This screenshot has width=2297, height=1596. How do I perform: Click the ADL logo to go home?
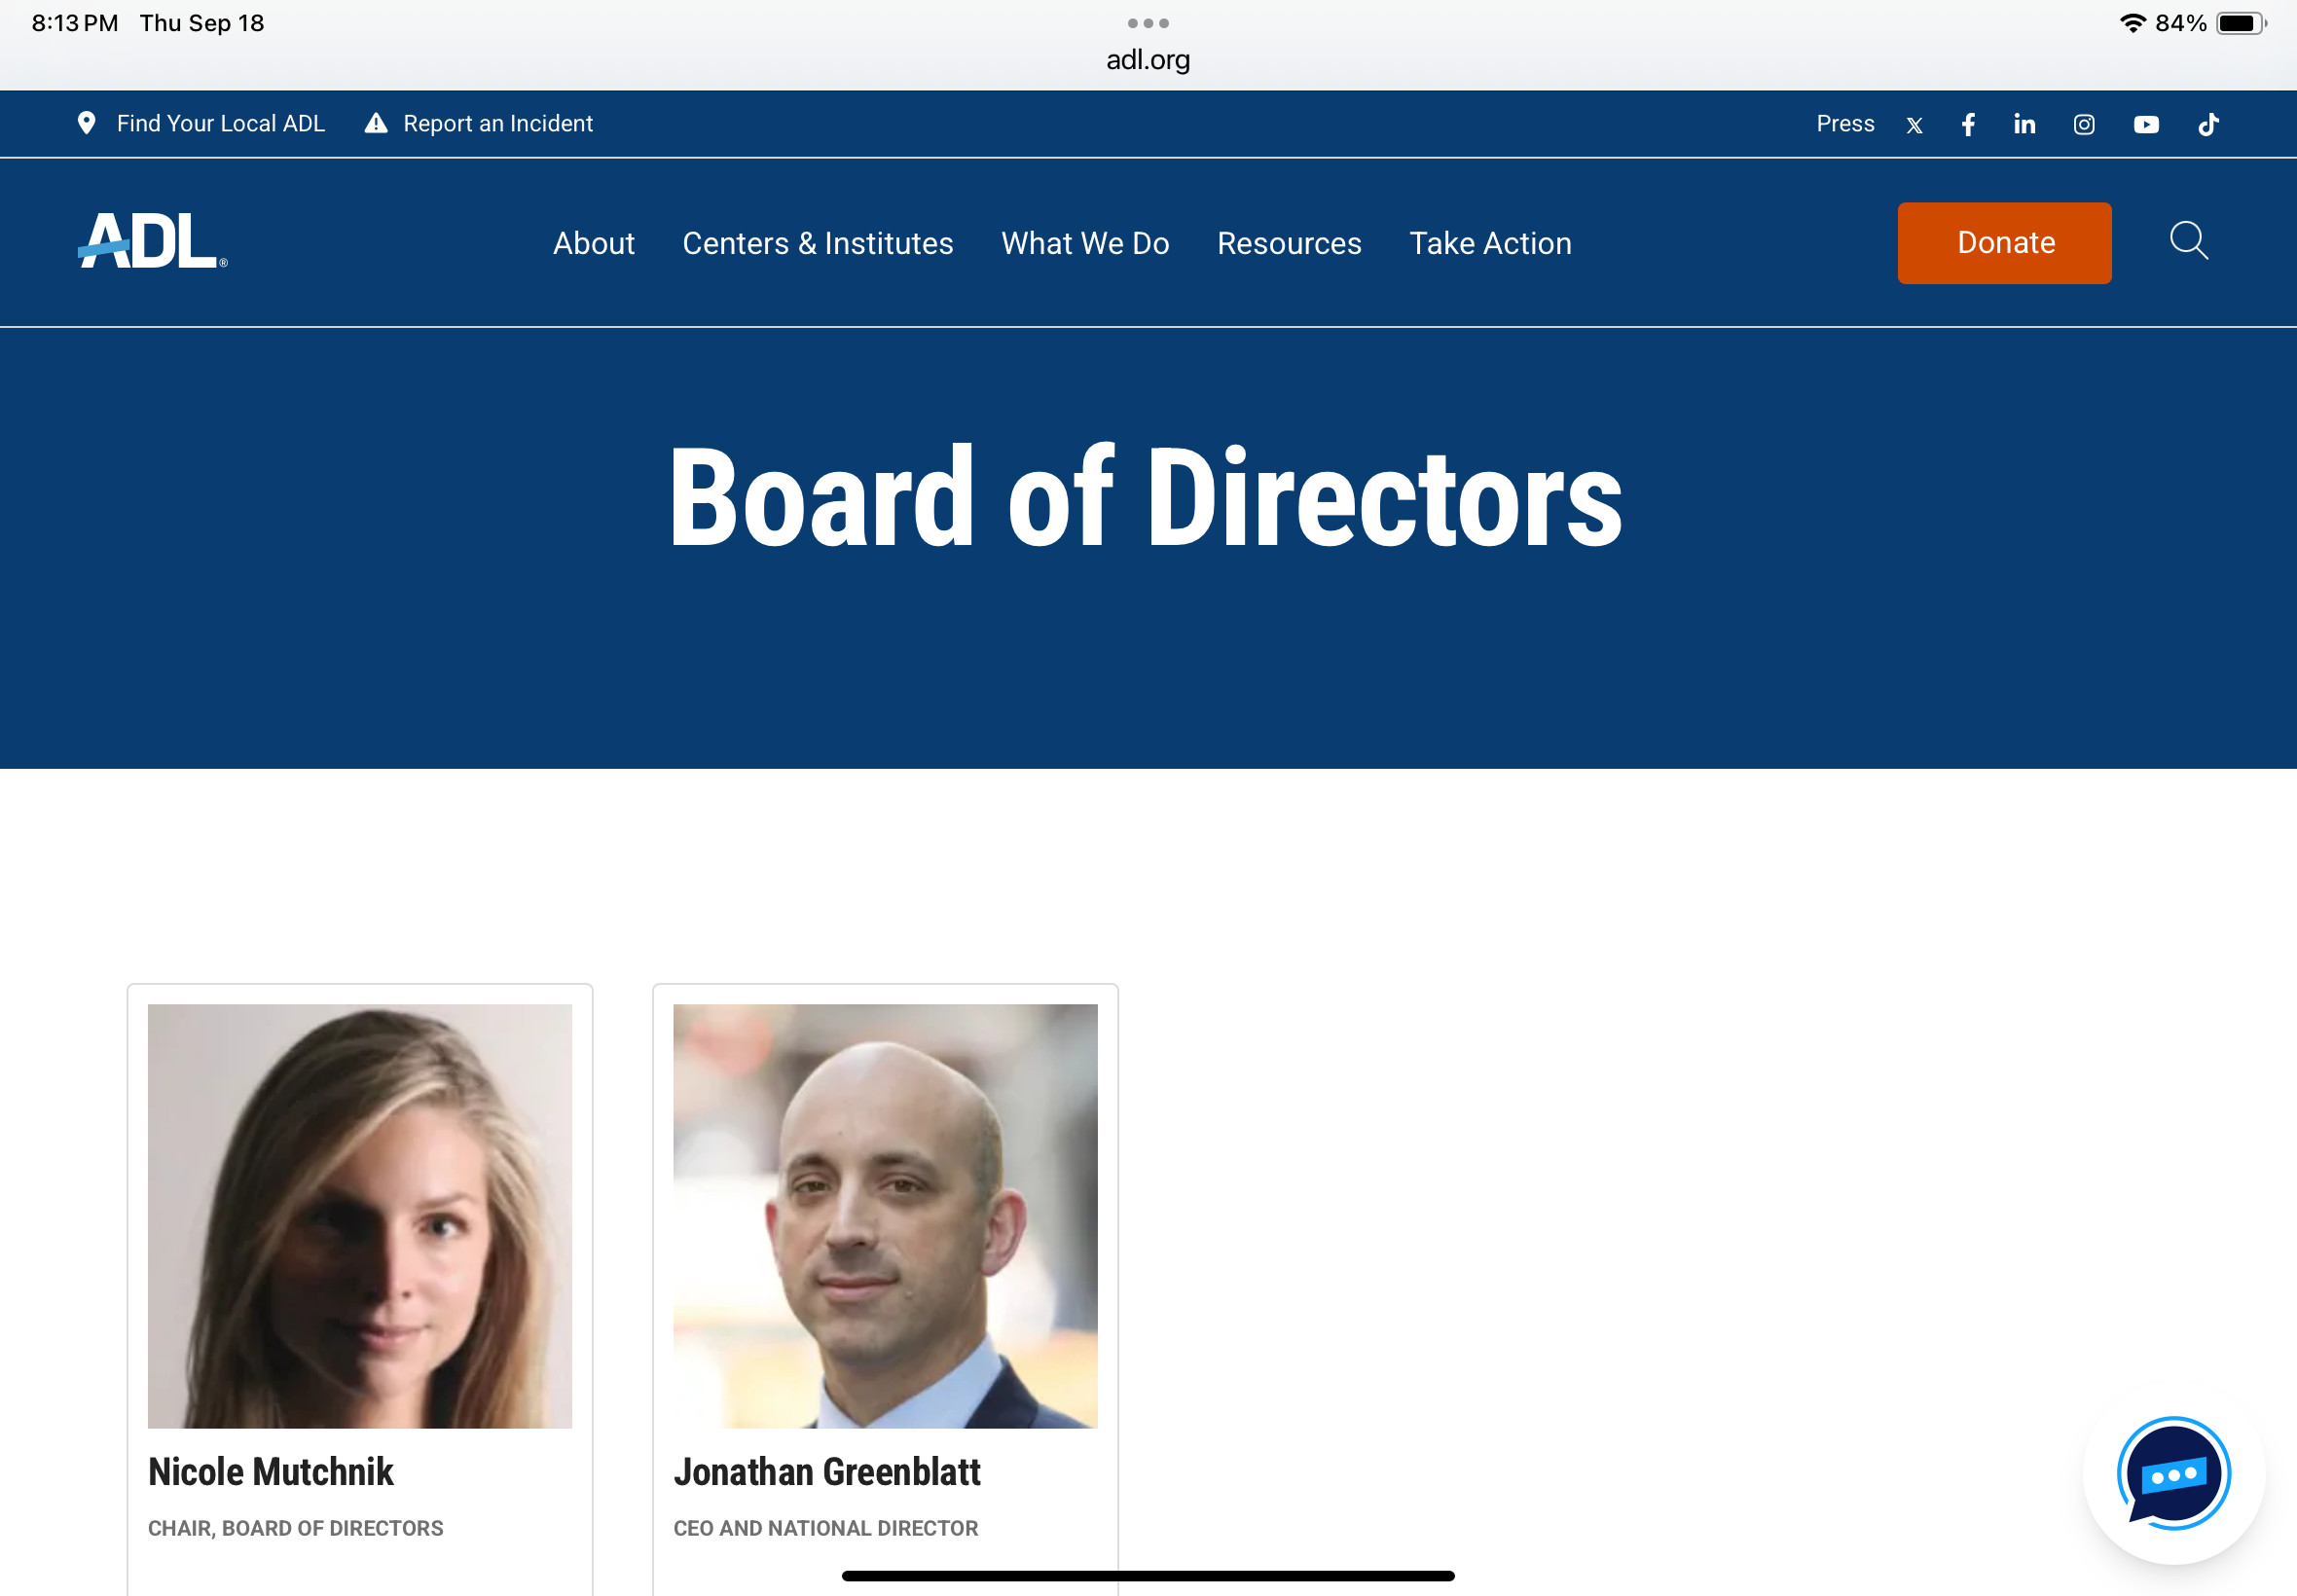click(x=153, y=241)
